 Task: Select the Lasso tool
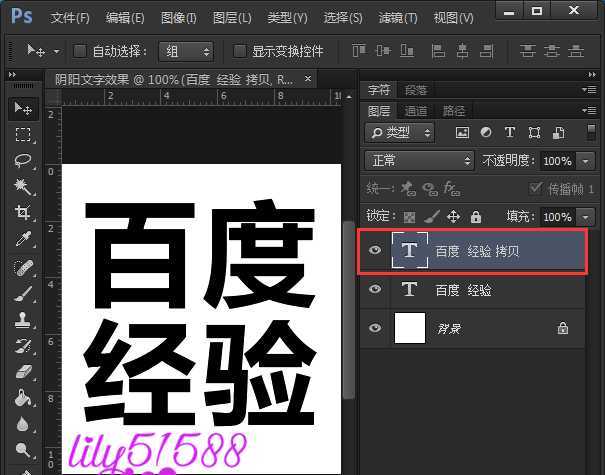tap(23, 160)
